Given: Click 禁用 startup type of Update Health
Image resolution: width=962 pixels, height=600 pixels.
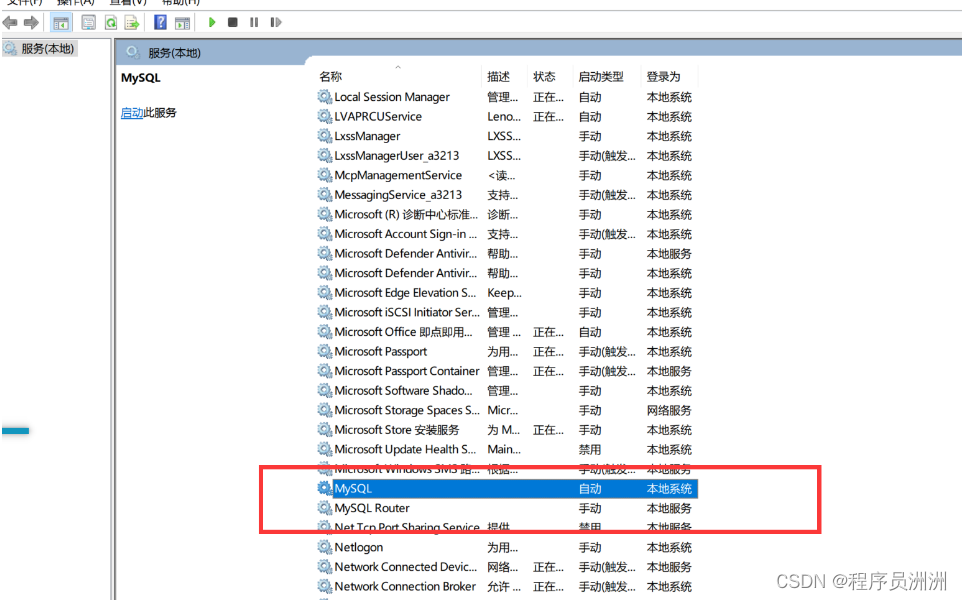Looking at the screenshot, I should tap(590, 450).
